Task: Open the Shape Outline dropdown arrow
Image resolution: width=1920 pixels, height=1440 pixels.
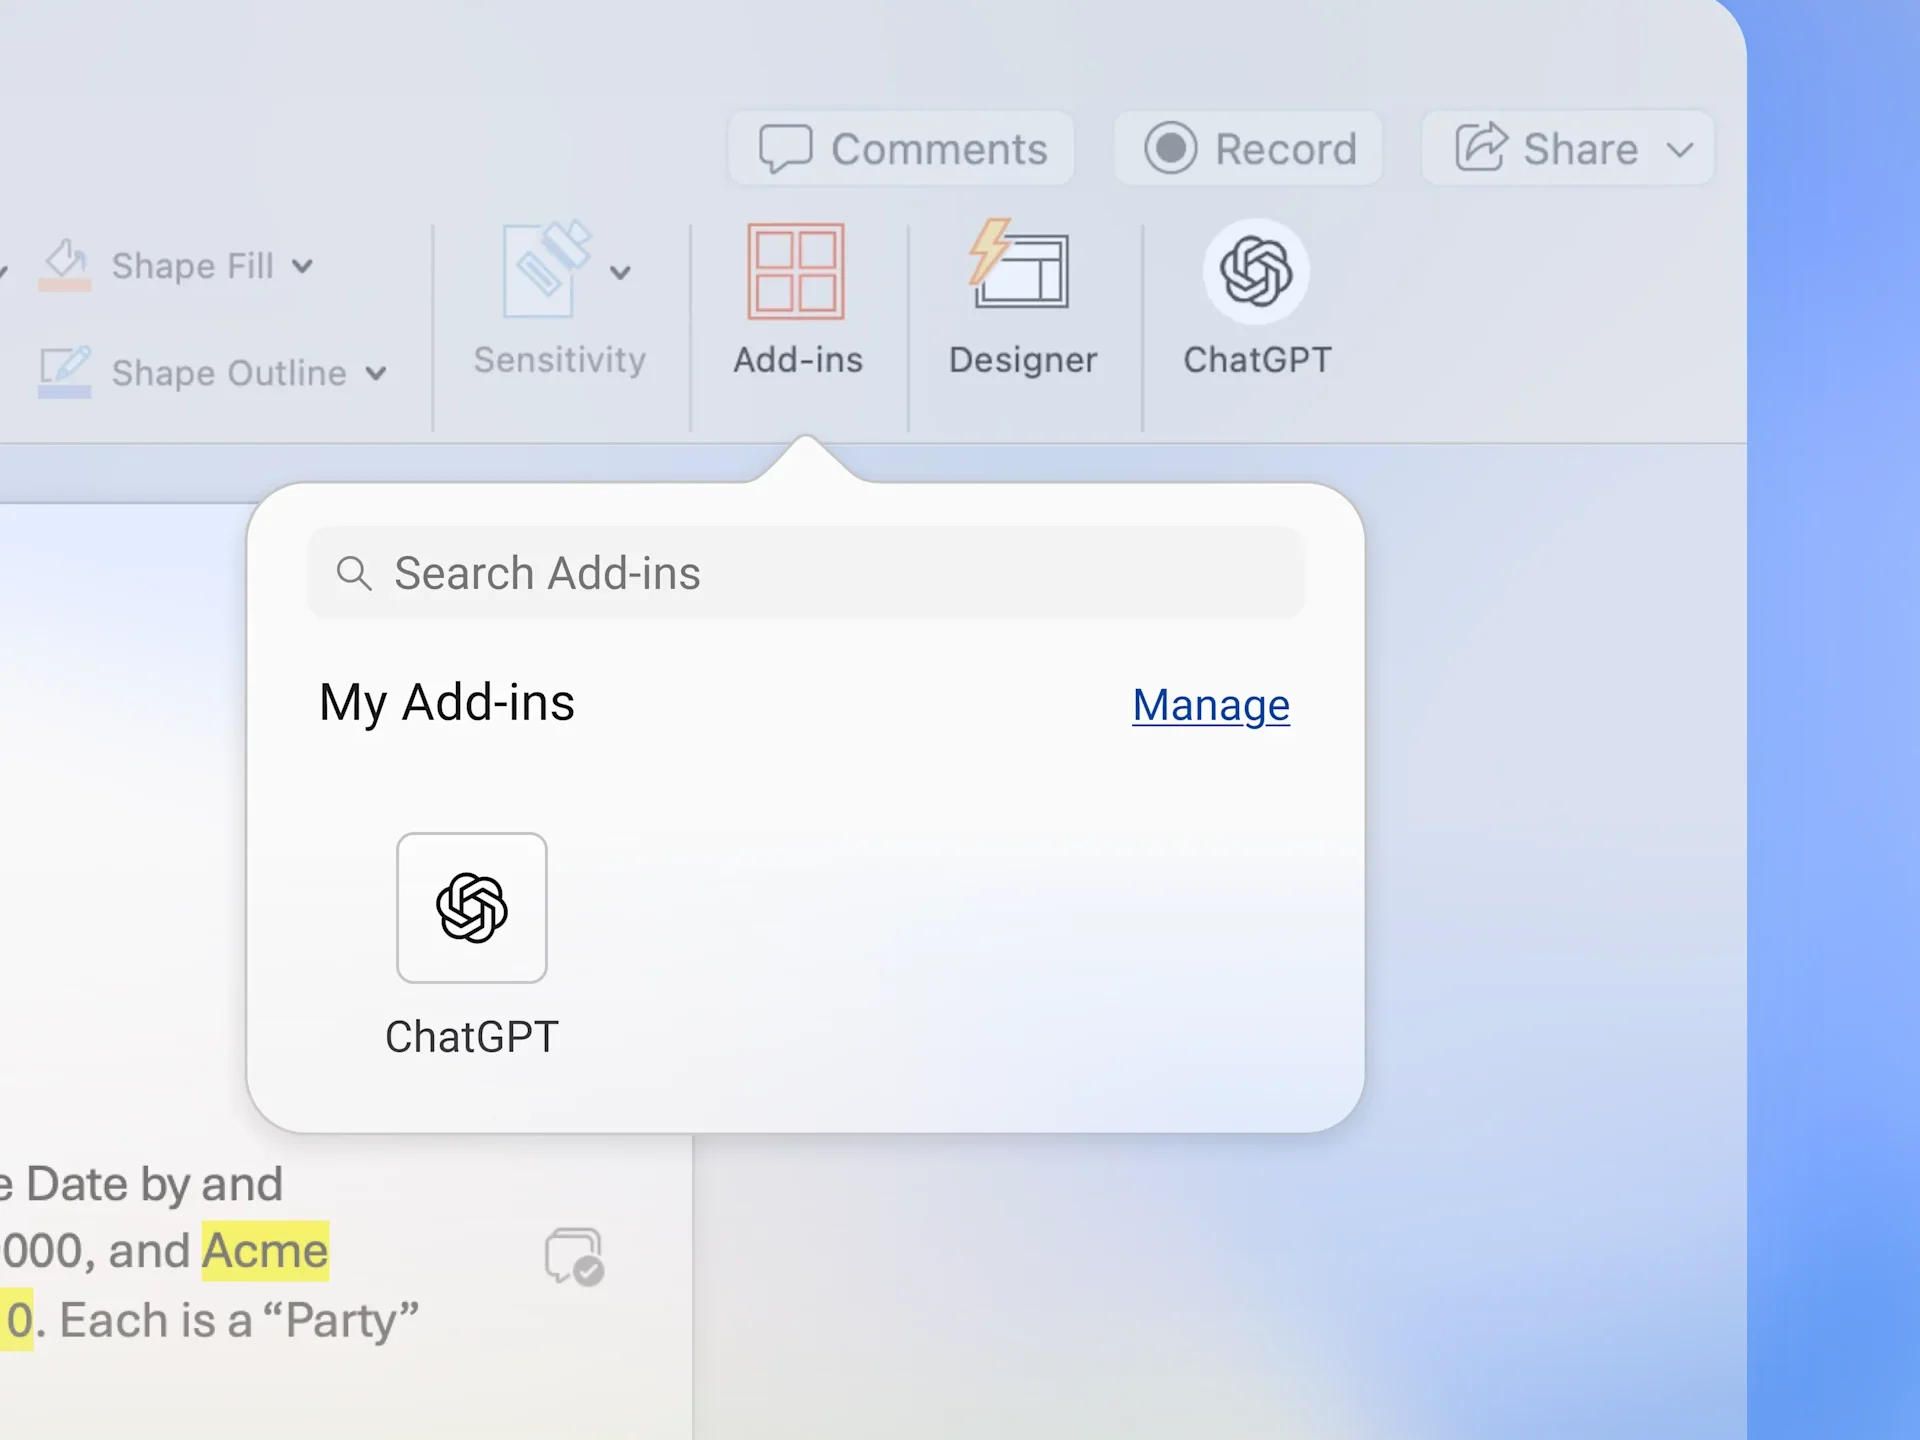Action: tap(376, 373)
